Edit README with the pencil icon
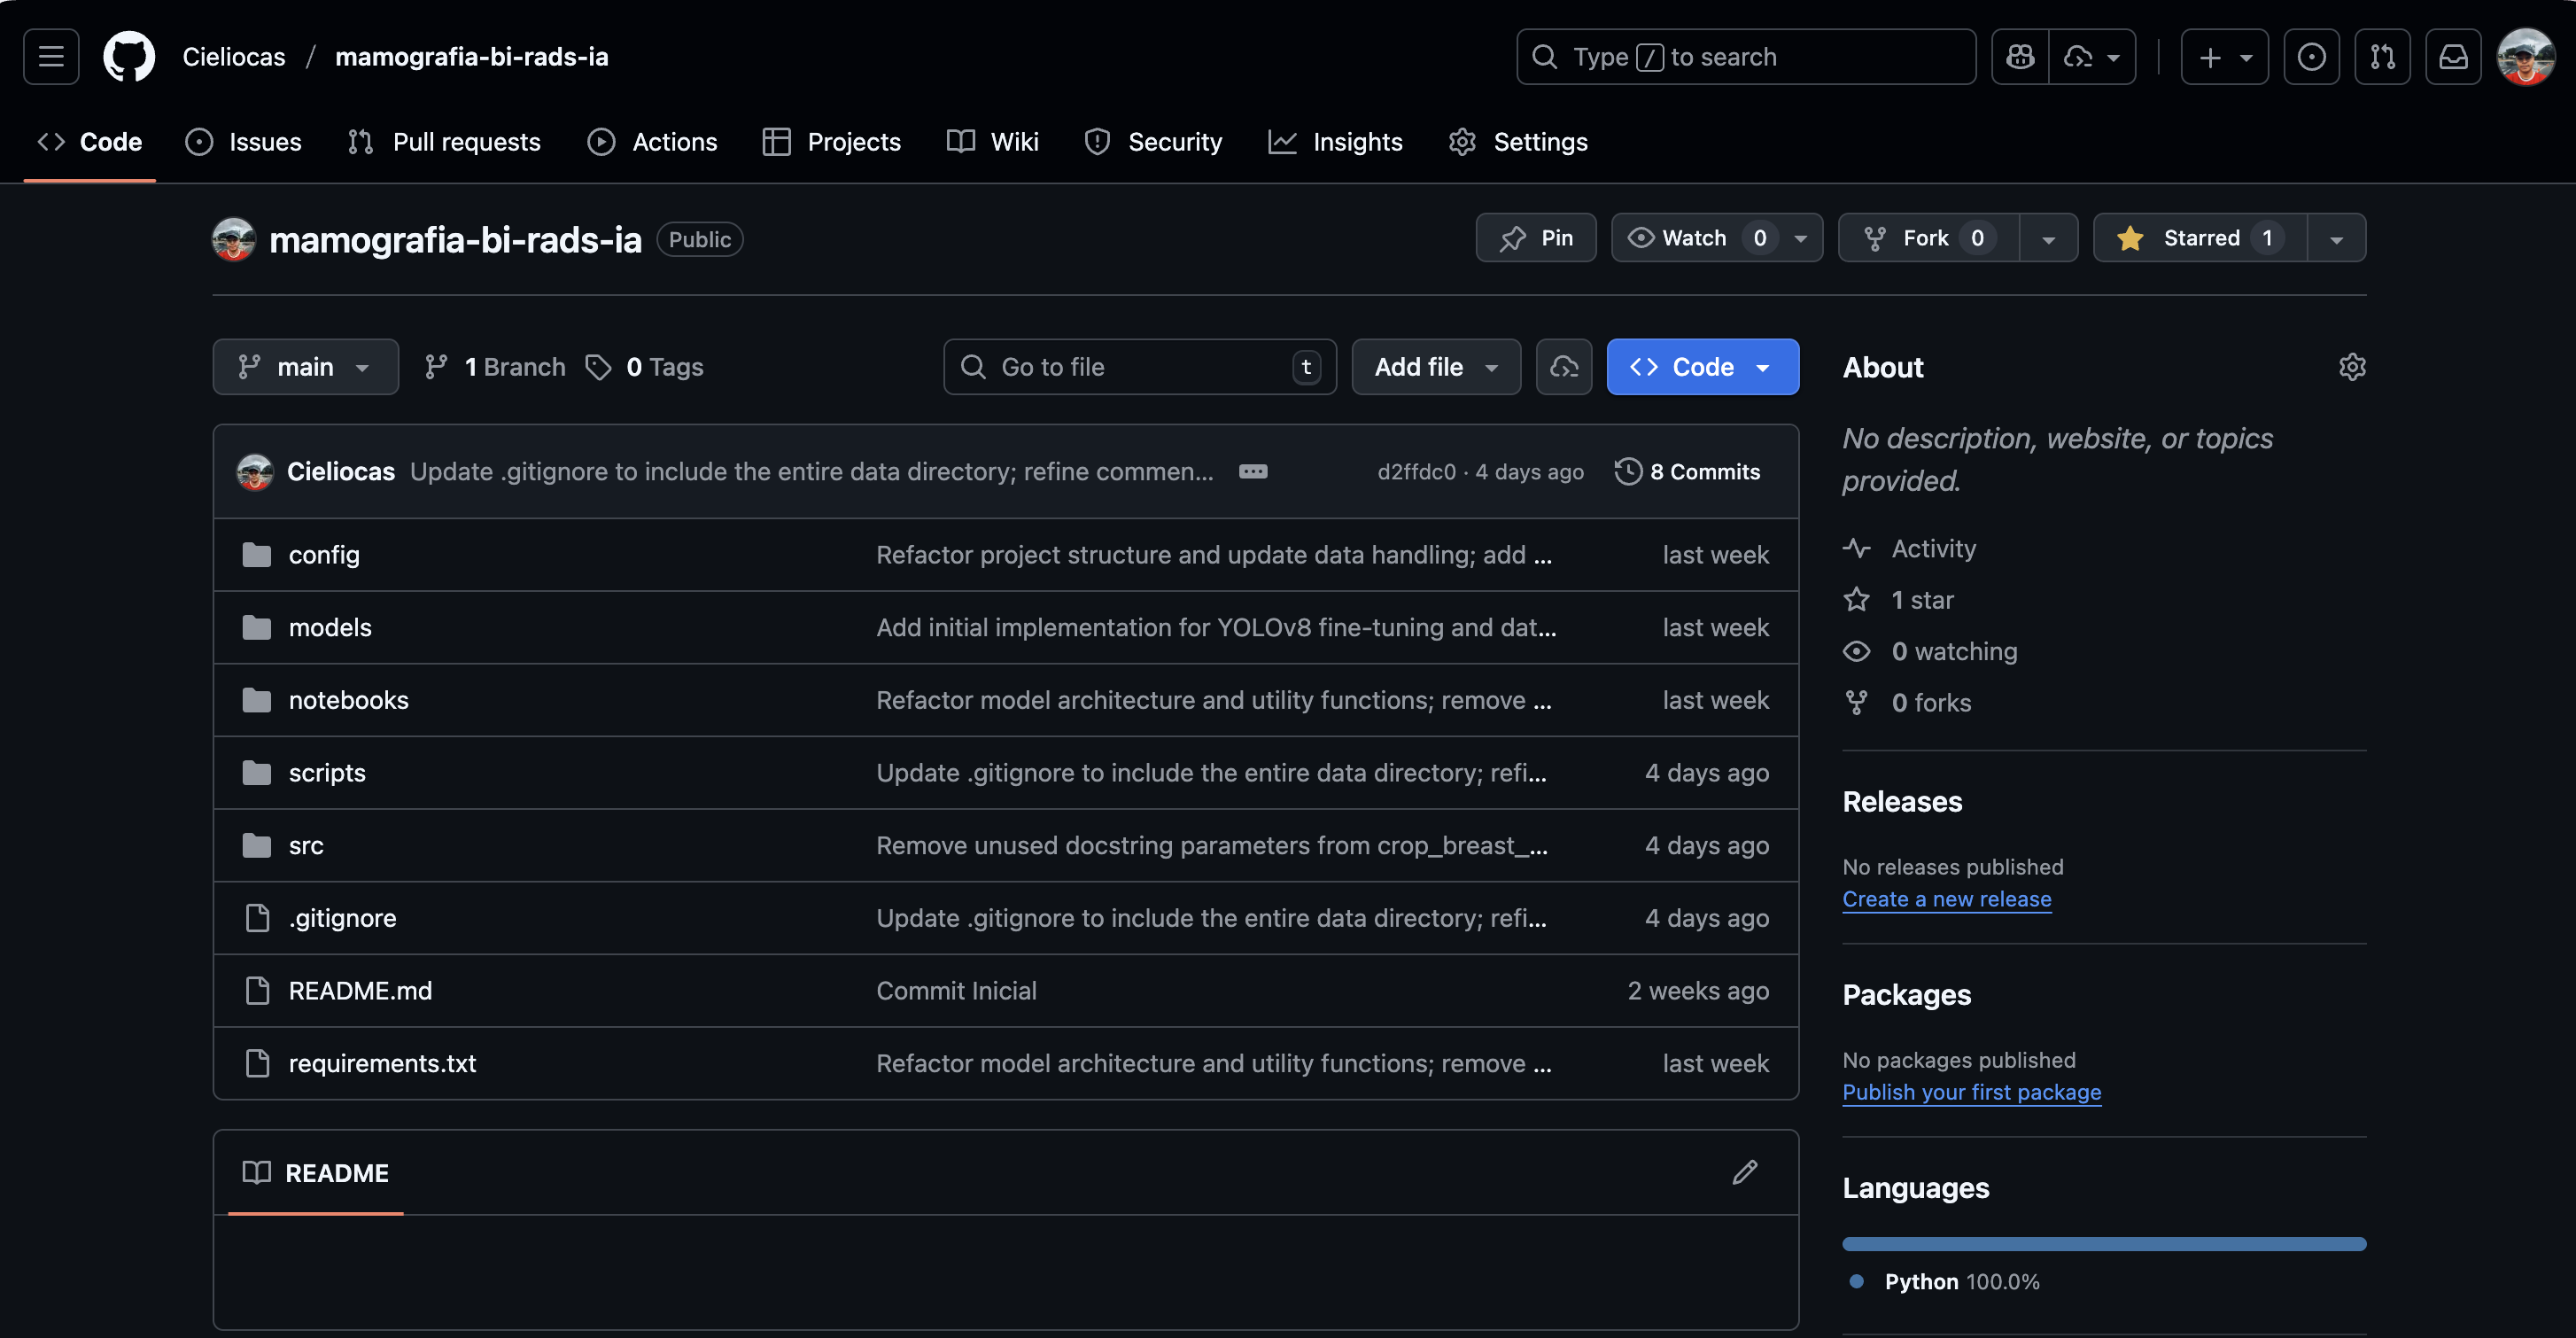Image resolution: width=2576 pixels, height=1338 pixels. (x=1744, y=1172)
